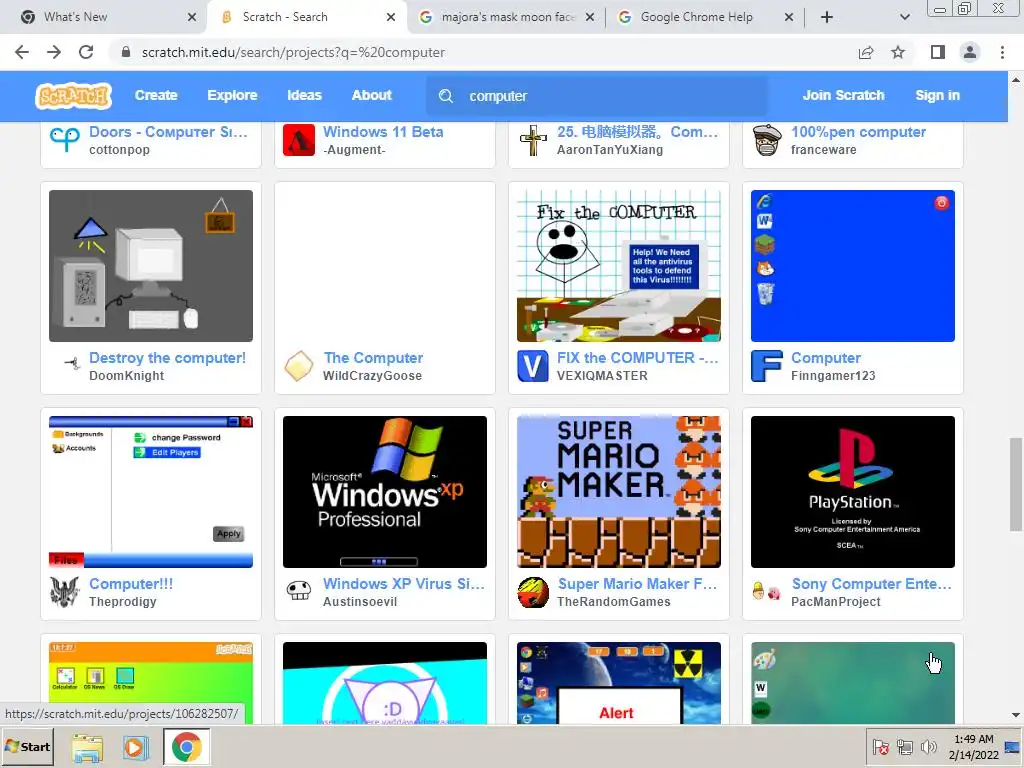Image resolution: width=1024 pixels, height=768 pixels.
Task: Click the browser address bar URL
Action: [x=293, y=52]
